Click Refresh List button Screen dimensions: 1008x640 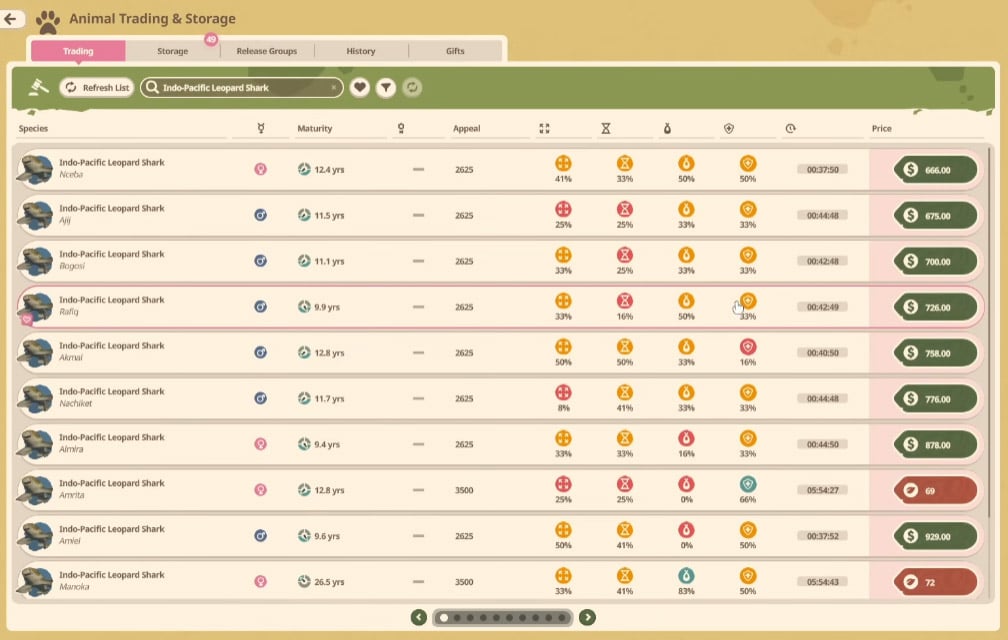click(x=97, y=87)
